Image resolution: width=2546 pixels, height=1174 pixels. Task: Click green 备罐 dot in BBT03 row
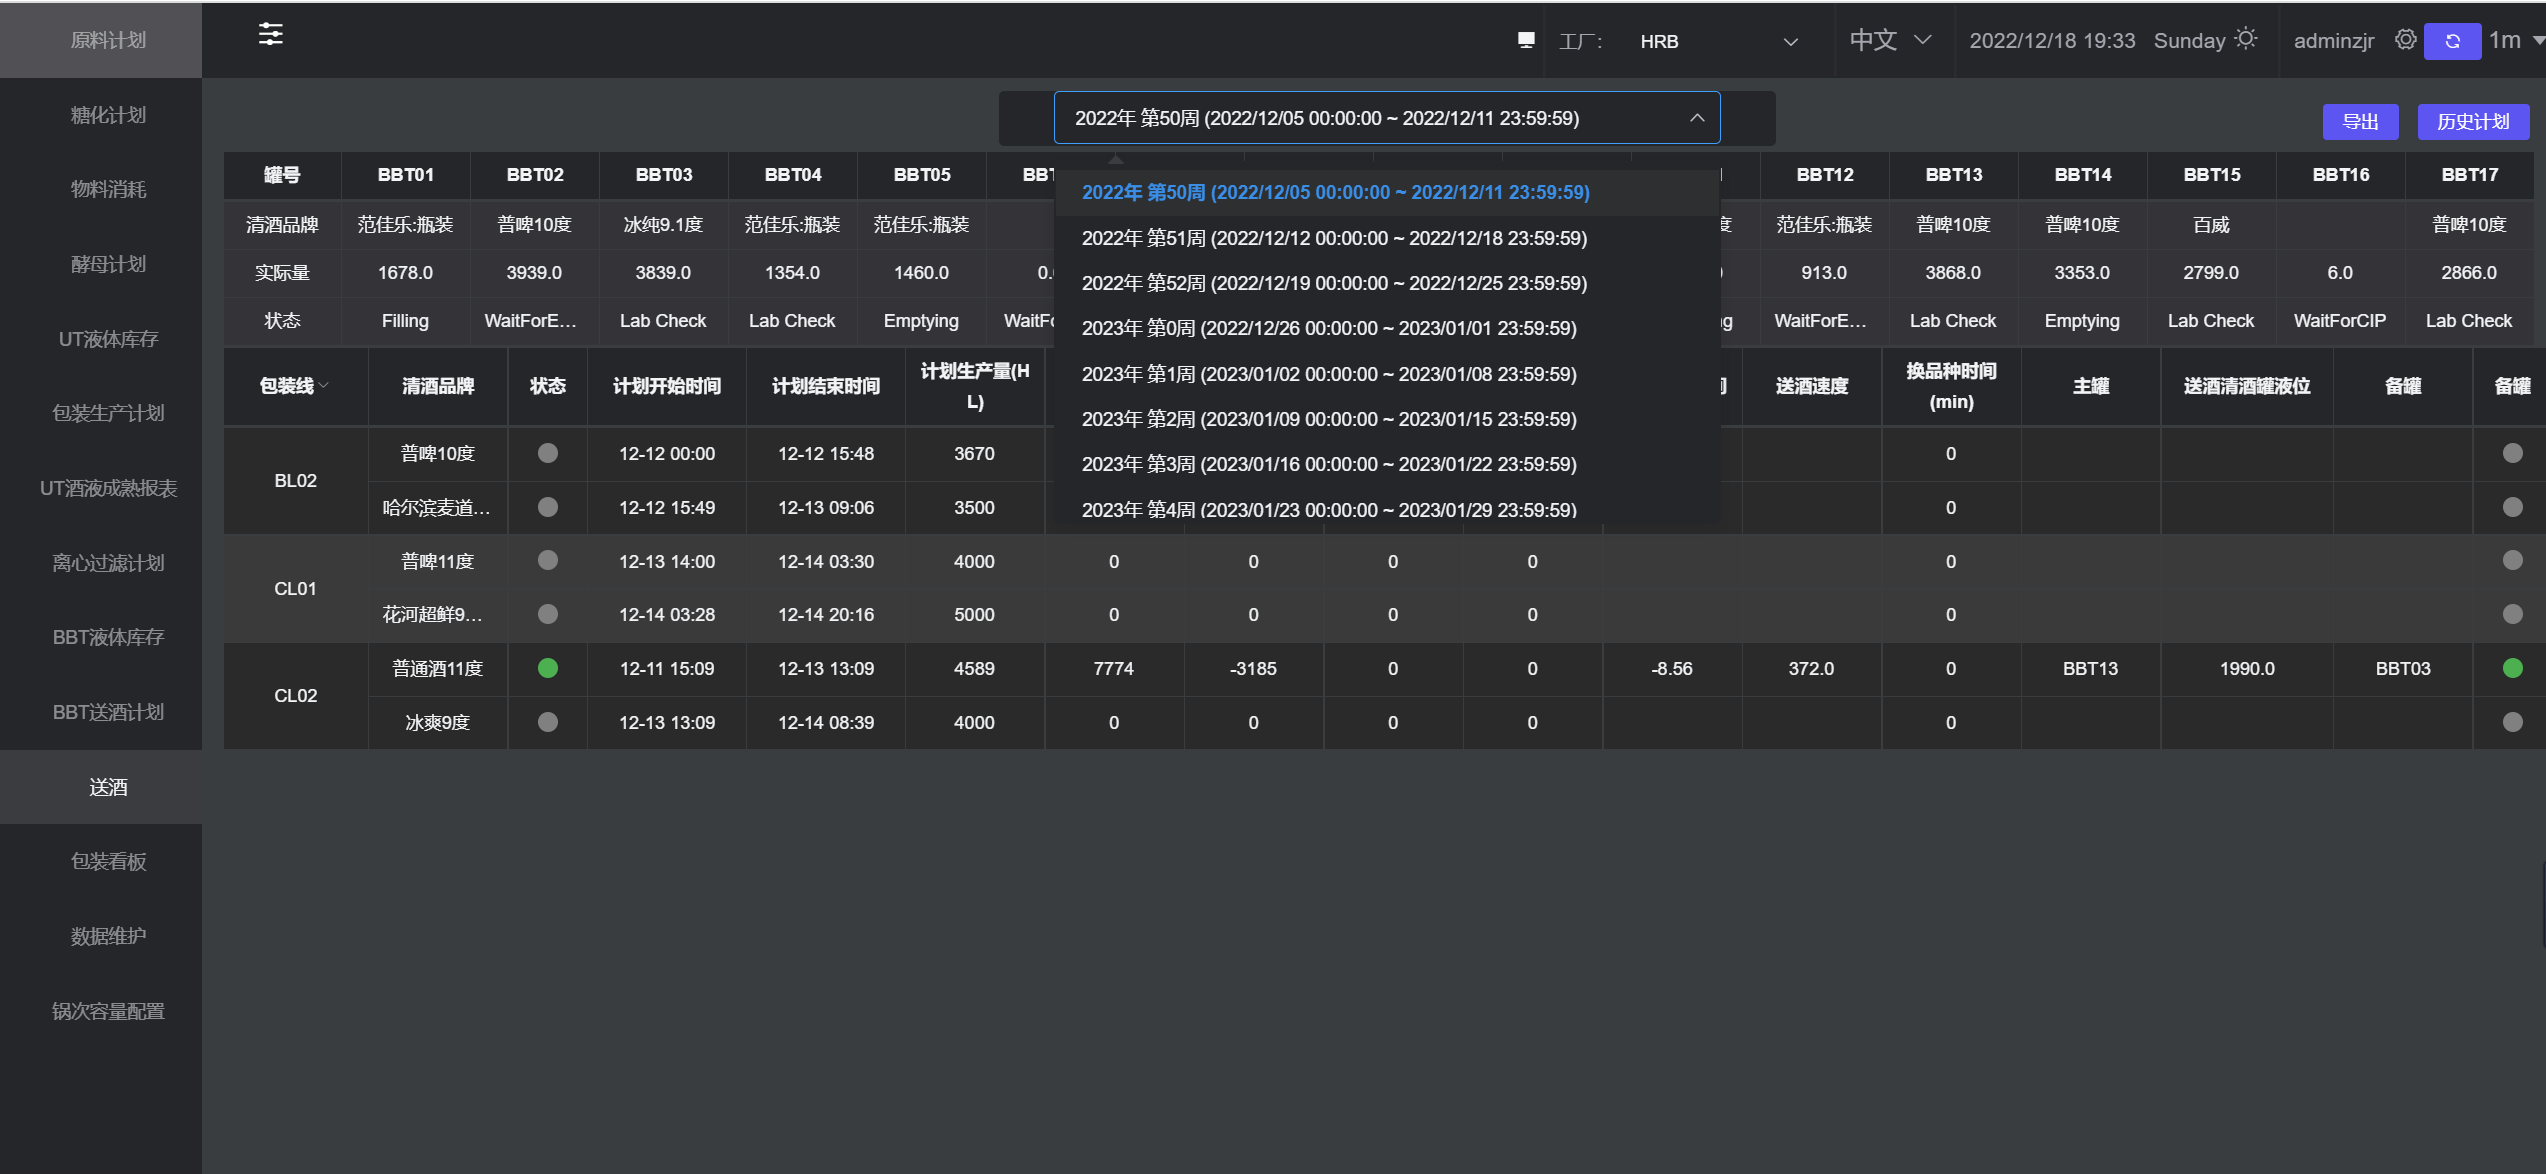2512,668
